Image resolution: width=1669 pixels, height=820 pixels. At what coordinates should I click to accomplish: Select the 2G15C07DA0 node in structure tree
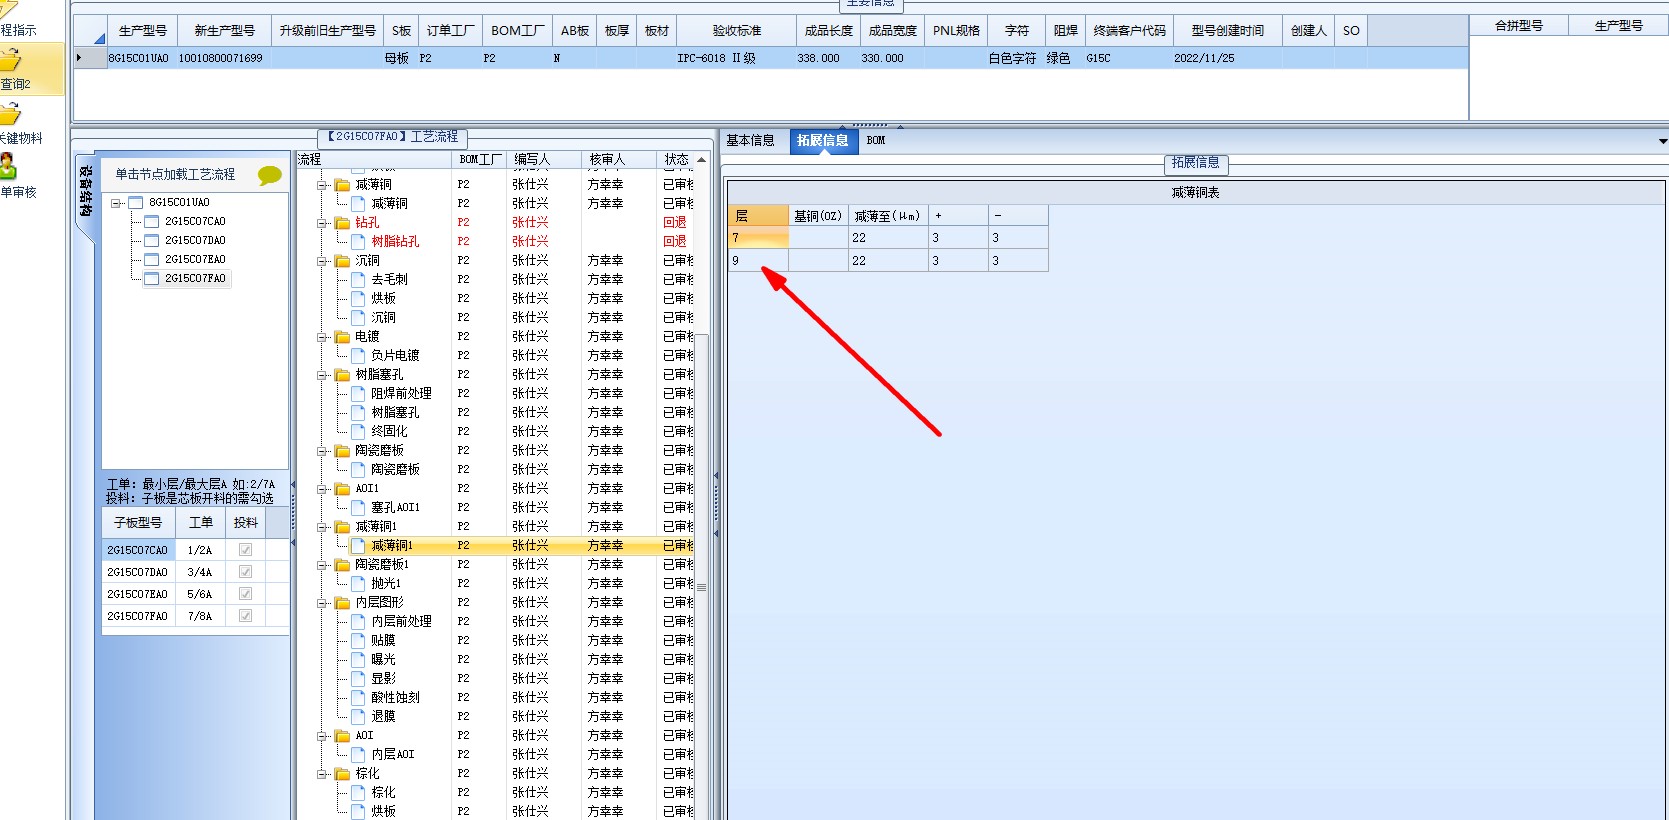195,240
